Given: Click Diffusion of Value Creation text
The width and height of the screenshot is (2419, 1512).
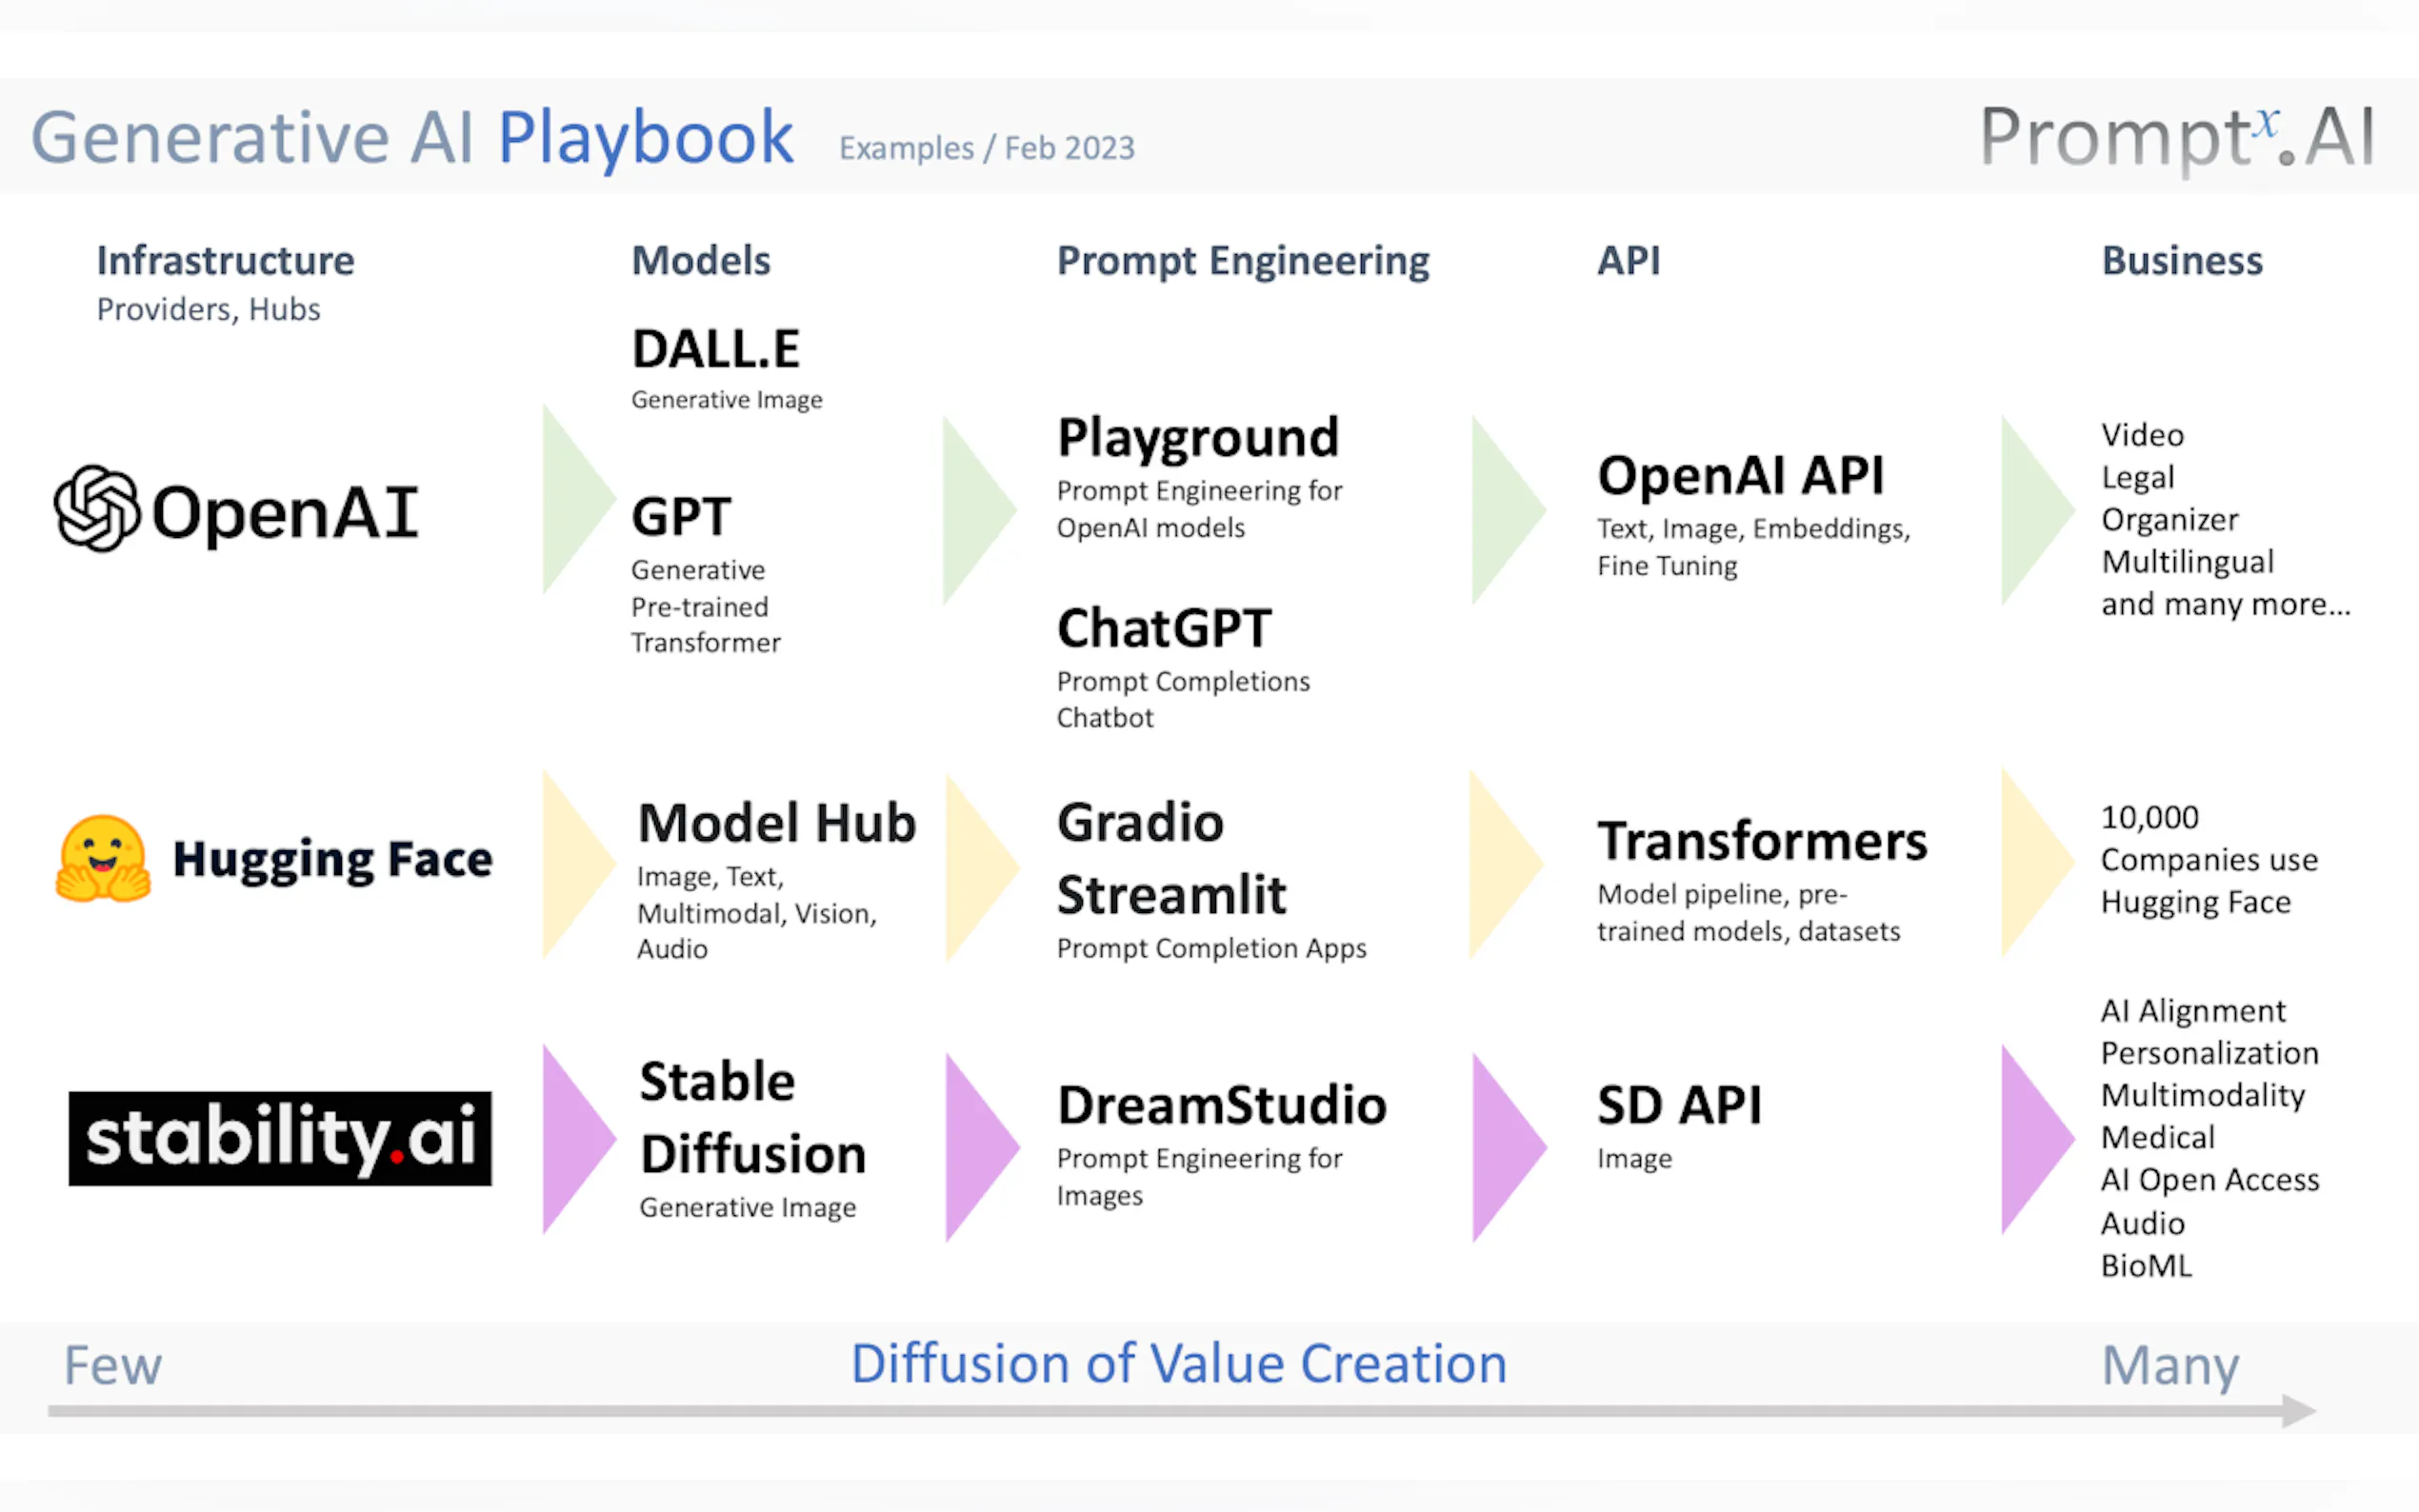Looking at the screenshot, I should click(x=1178, y=1364).
